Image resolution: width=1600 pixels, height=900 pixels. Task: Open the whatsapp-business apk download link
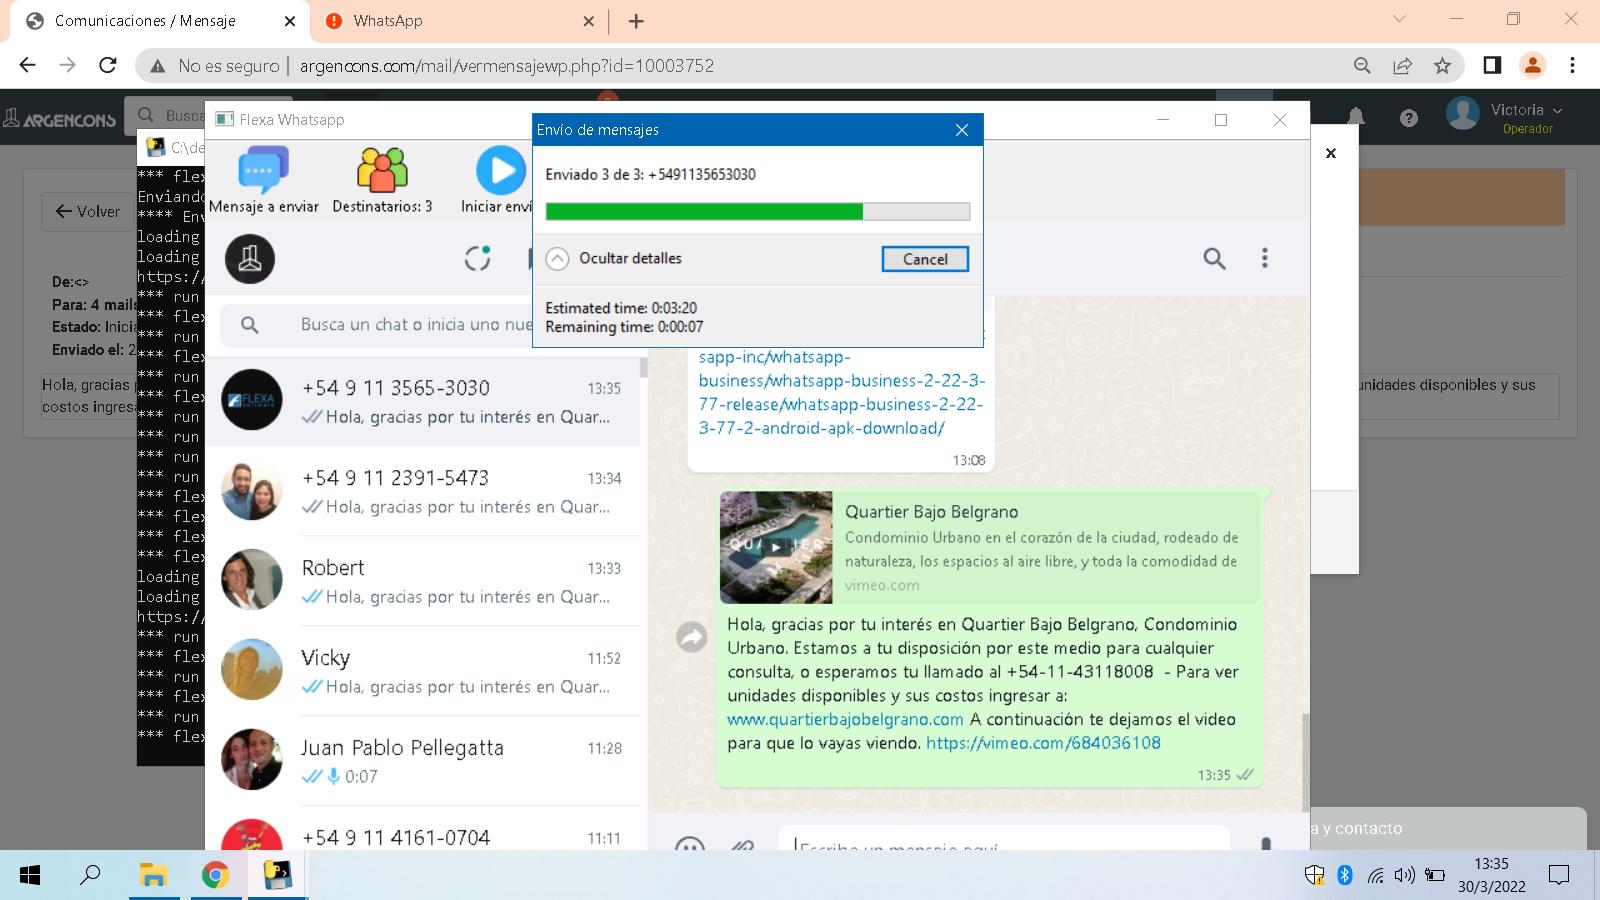[x=842, y=393]
